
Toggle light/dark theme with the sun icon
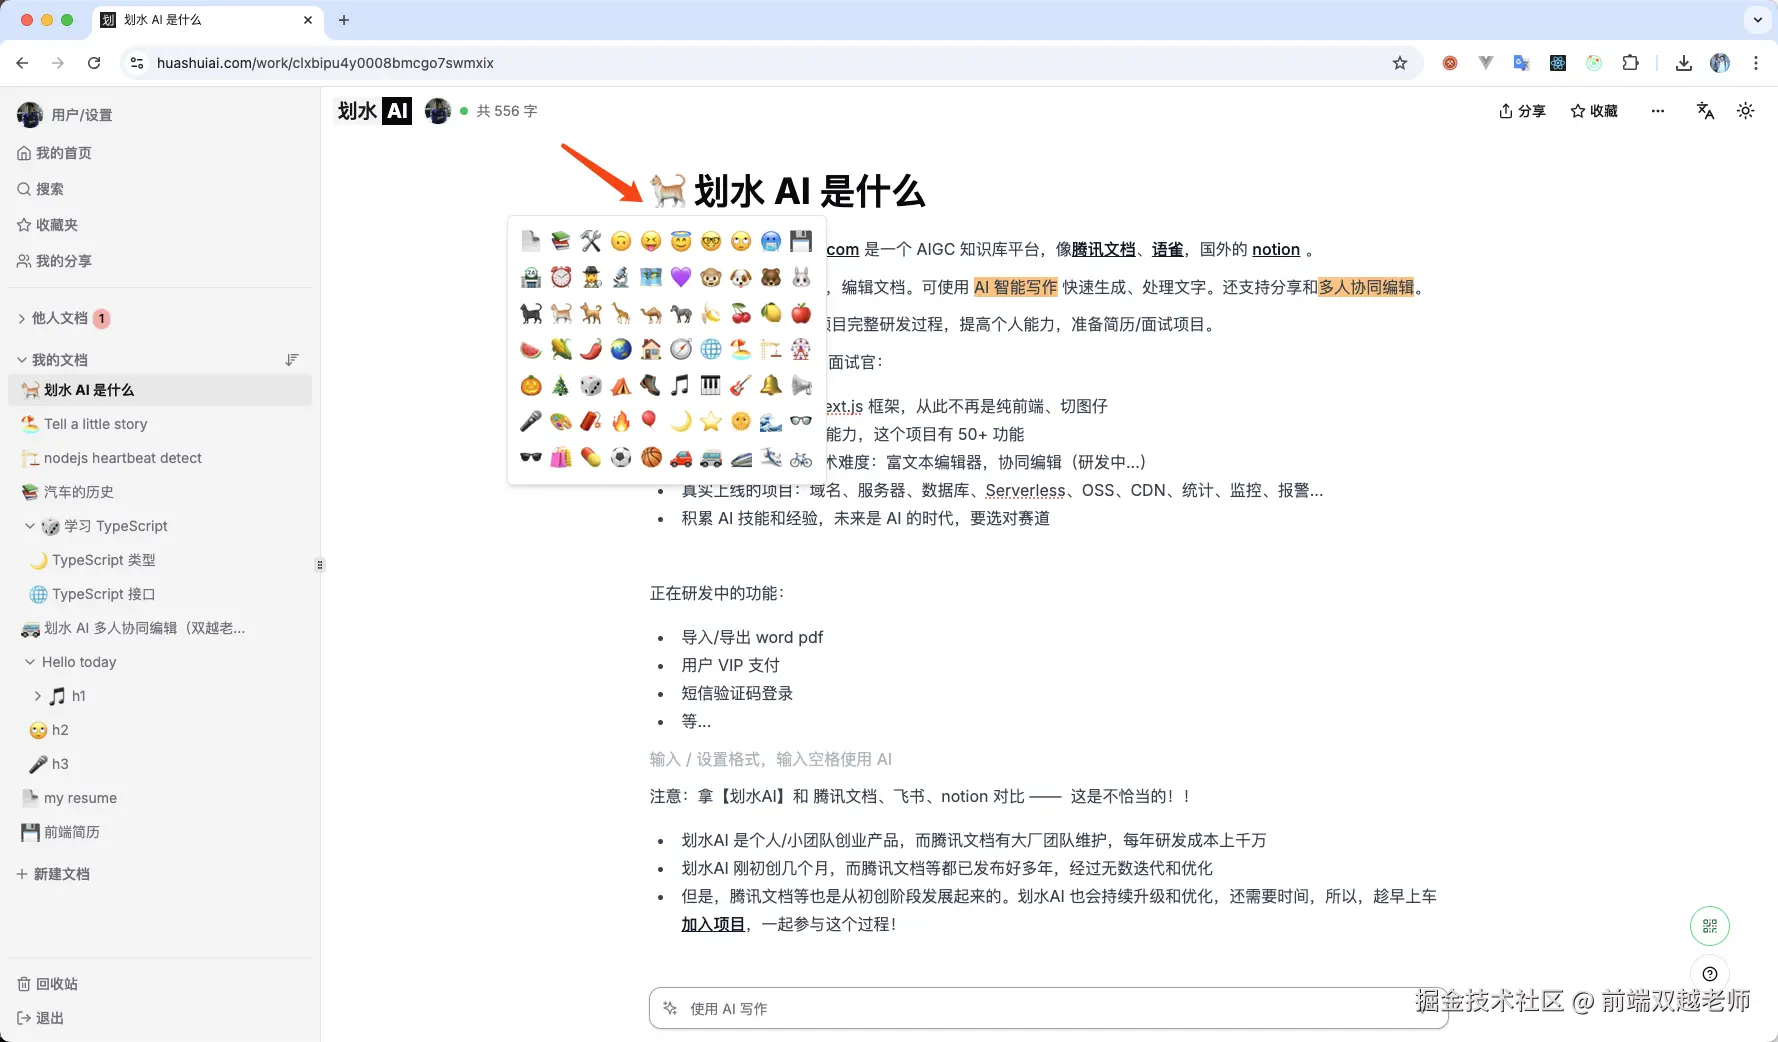[x=1745, y=111]
